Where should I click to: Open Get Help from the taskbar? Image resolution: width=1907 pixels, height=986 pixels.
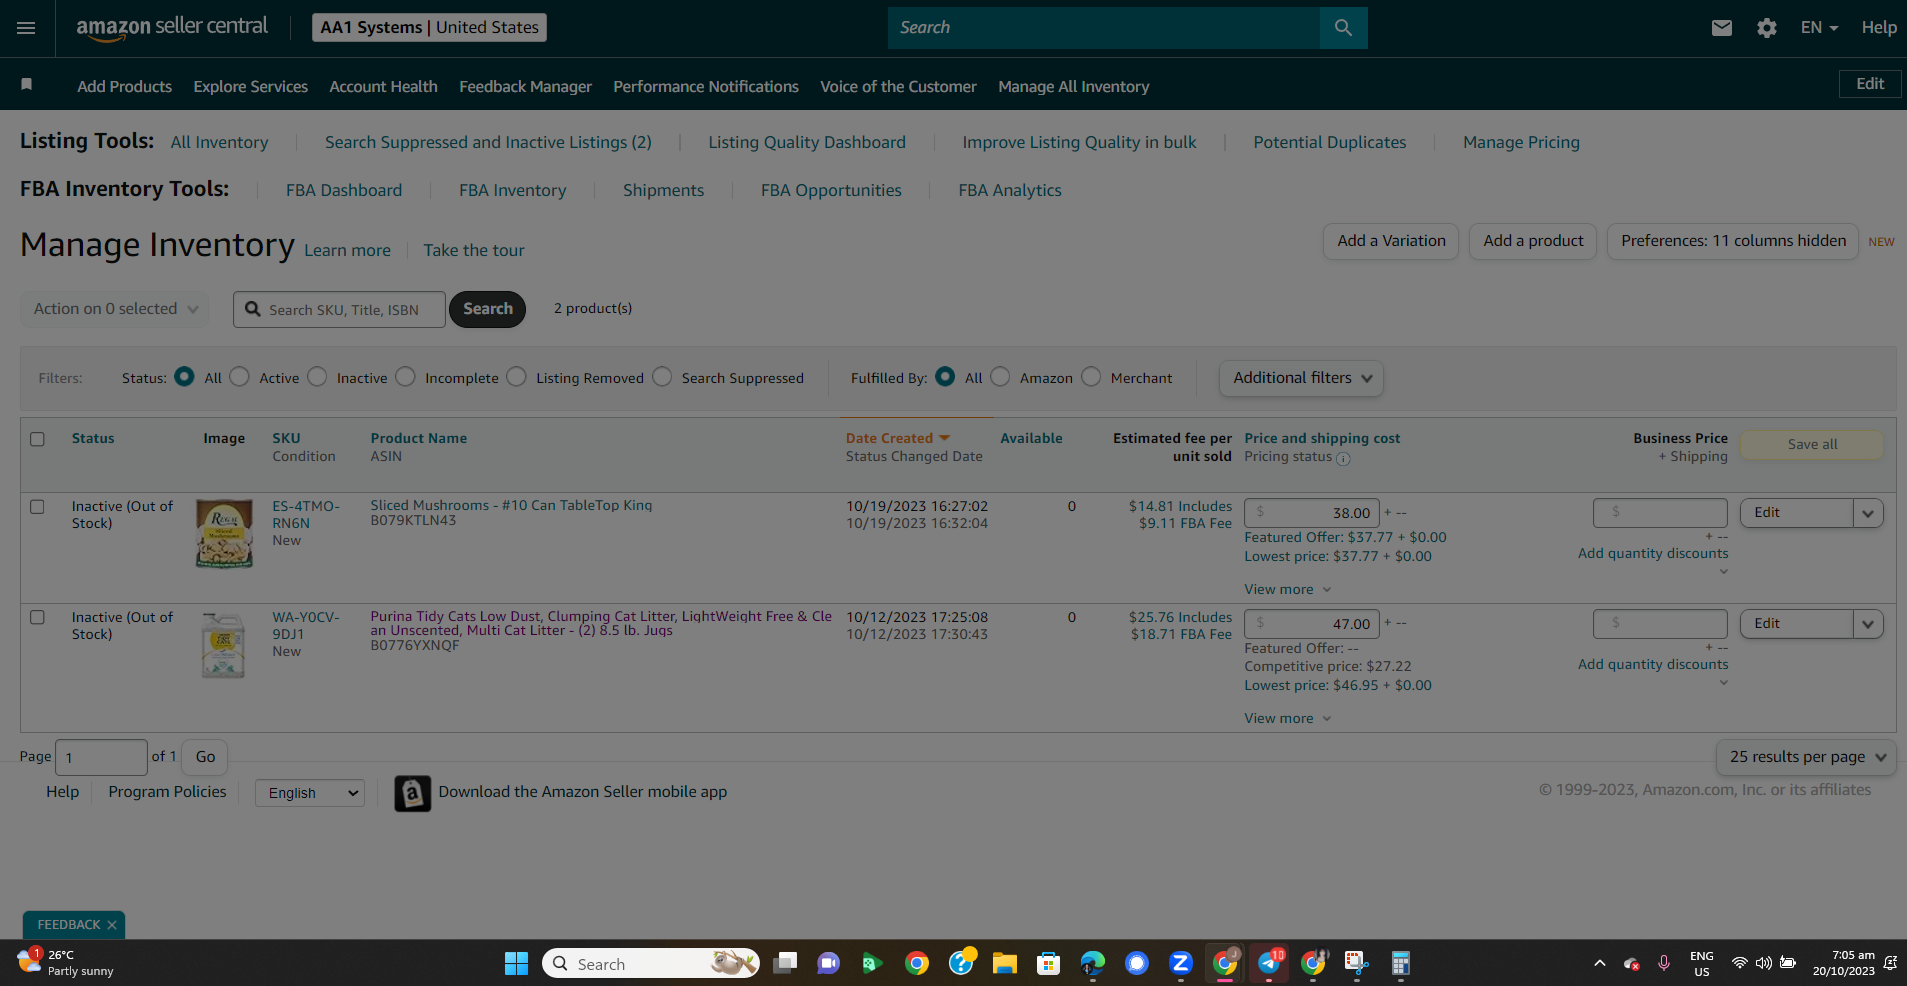point(961,963)
